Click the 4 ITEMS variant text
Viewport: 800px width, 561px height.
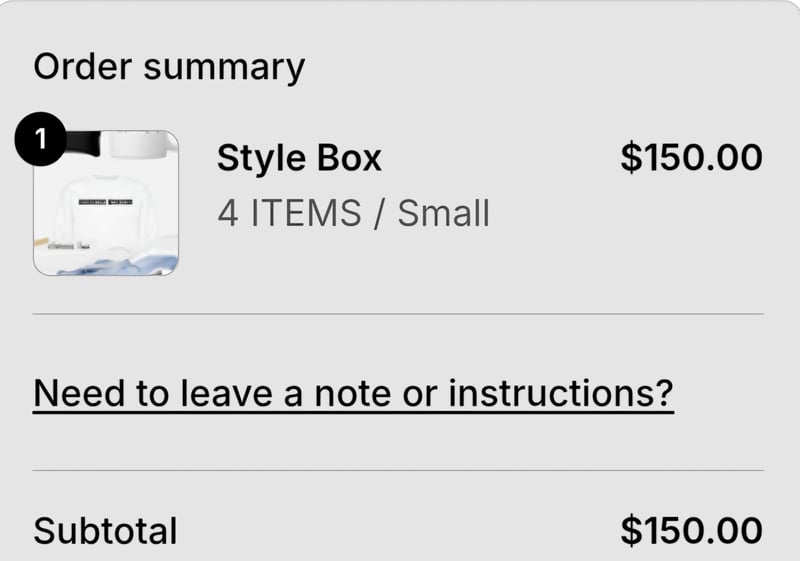coord(289,212)
